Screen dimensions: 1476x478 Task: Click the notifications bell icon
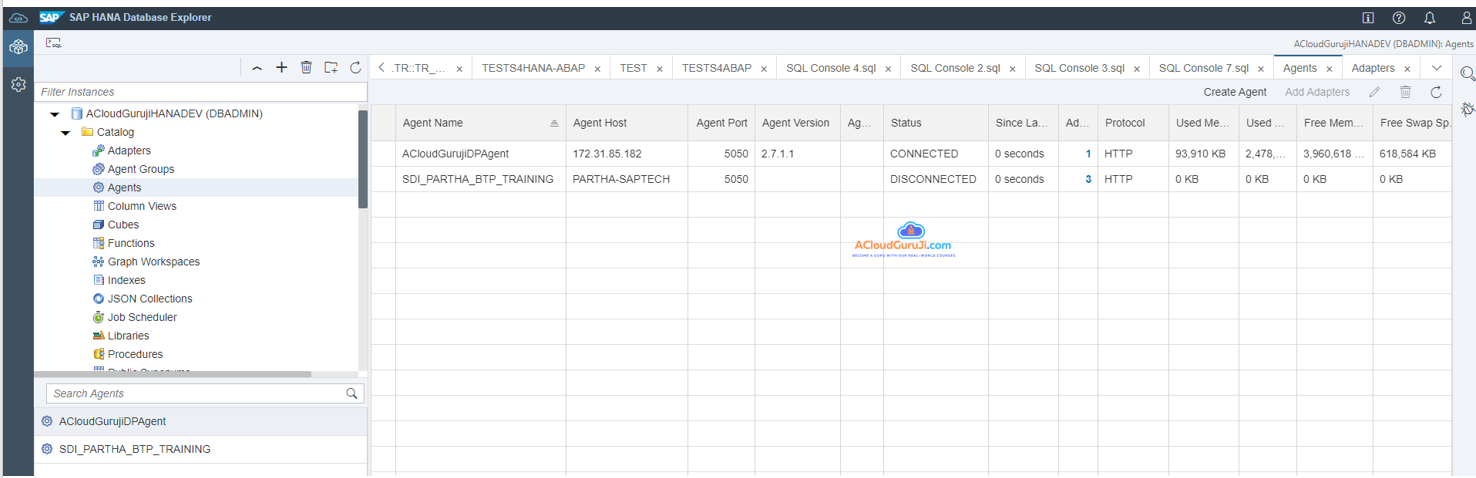1429,18
